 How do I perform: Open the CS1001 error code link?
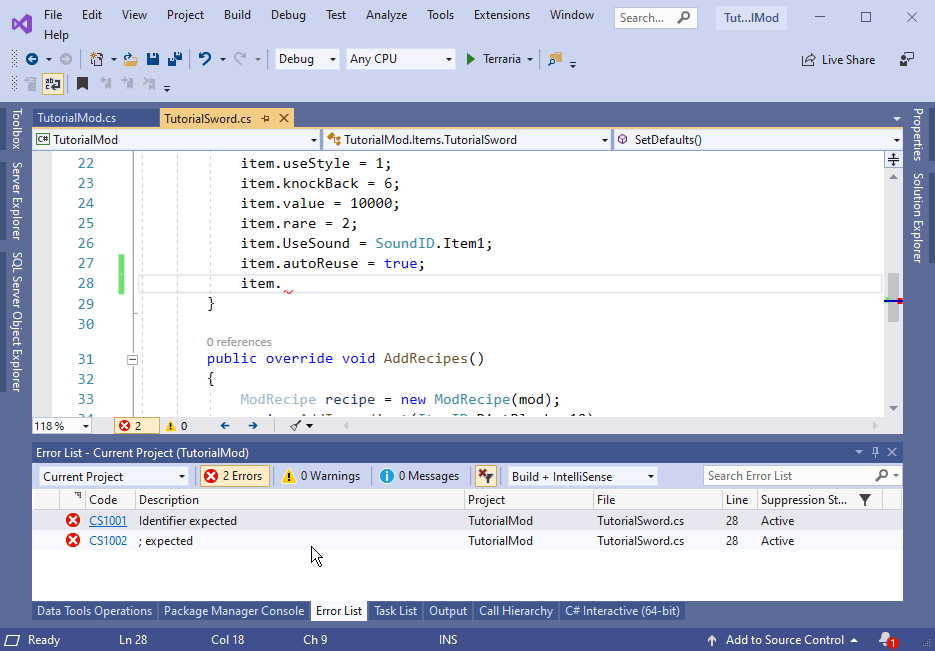107,521
